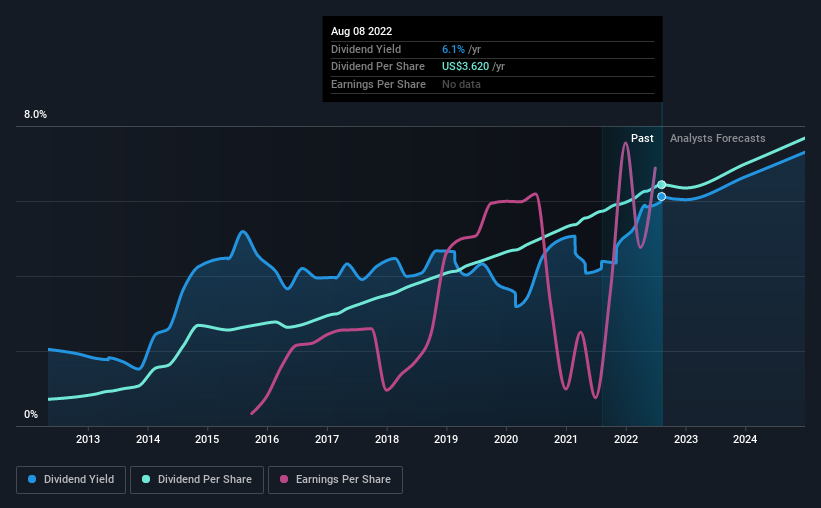
Task: Click the 6.1% dividend yield tooltip value
Action: [x=453, y=49]
